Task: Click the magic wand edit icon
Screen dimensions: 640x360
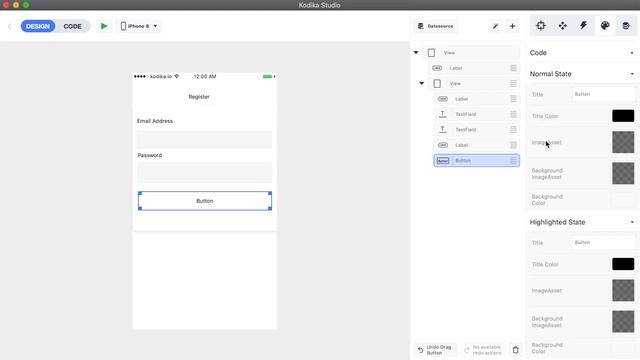Action: 495,26
